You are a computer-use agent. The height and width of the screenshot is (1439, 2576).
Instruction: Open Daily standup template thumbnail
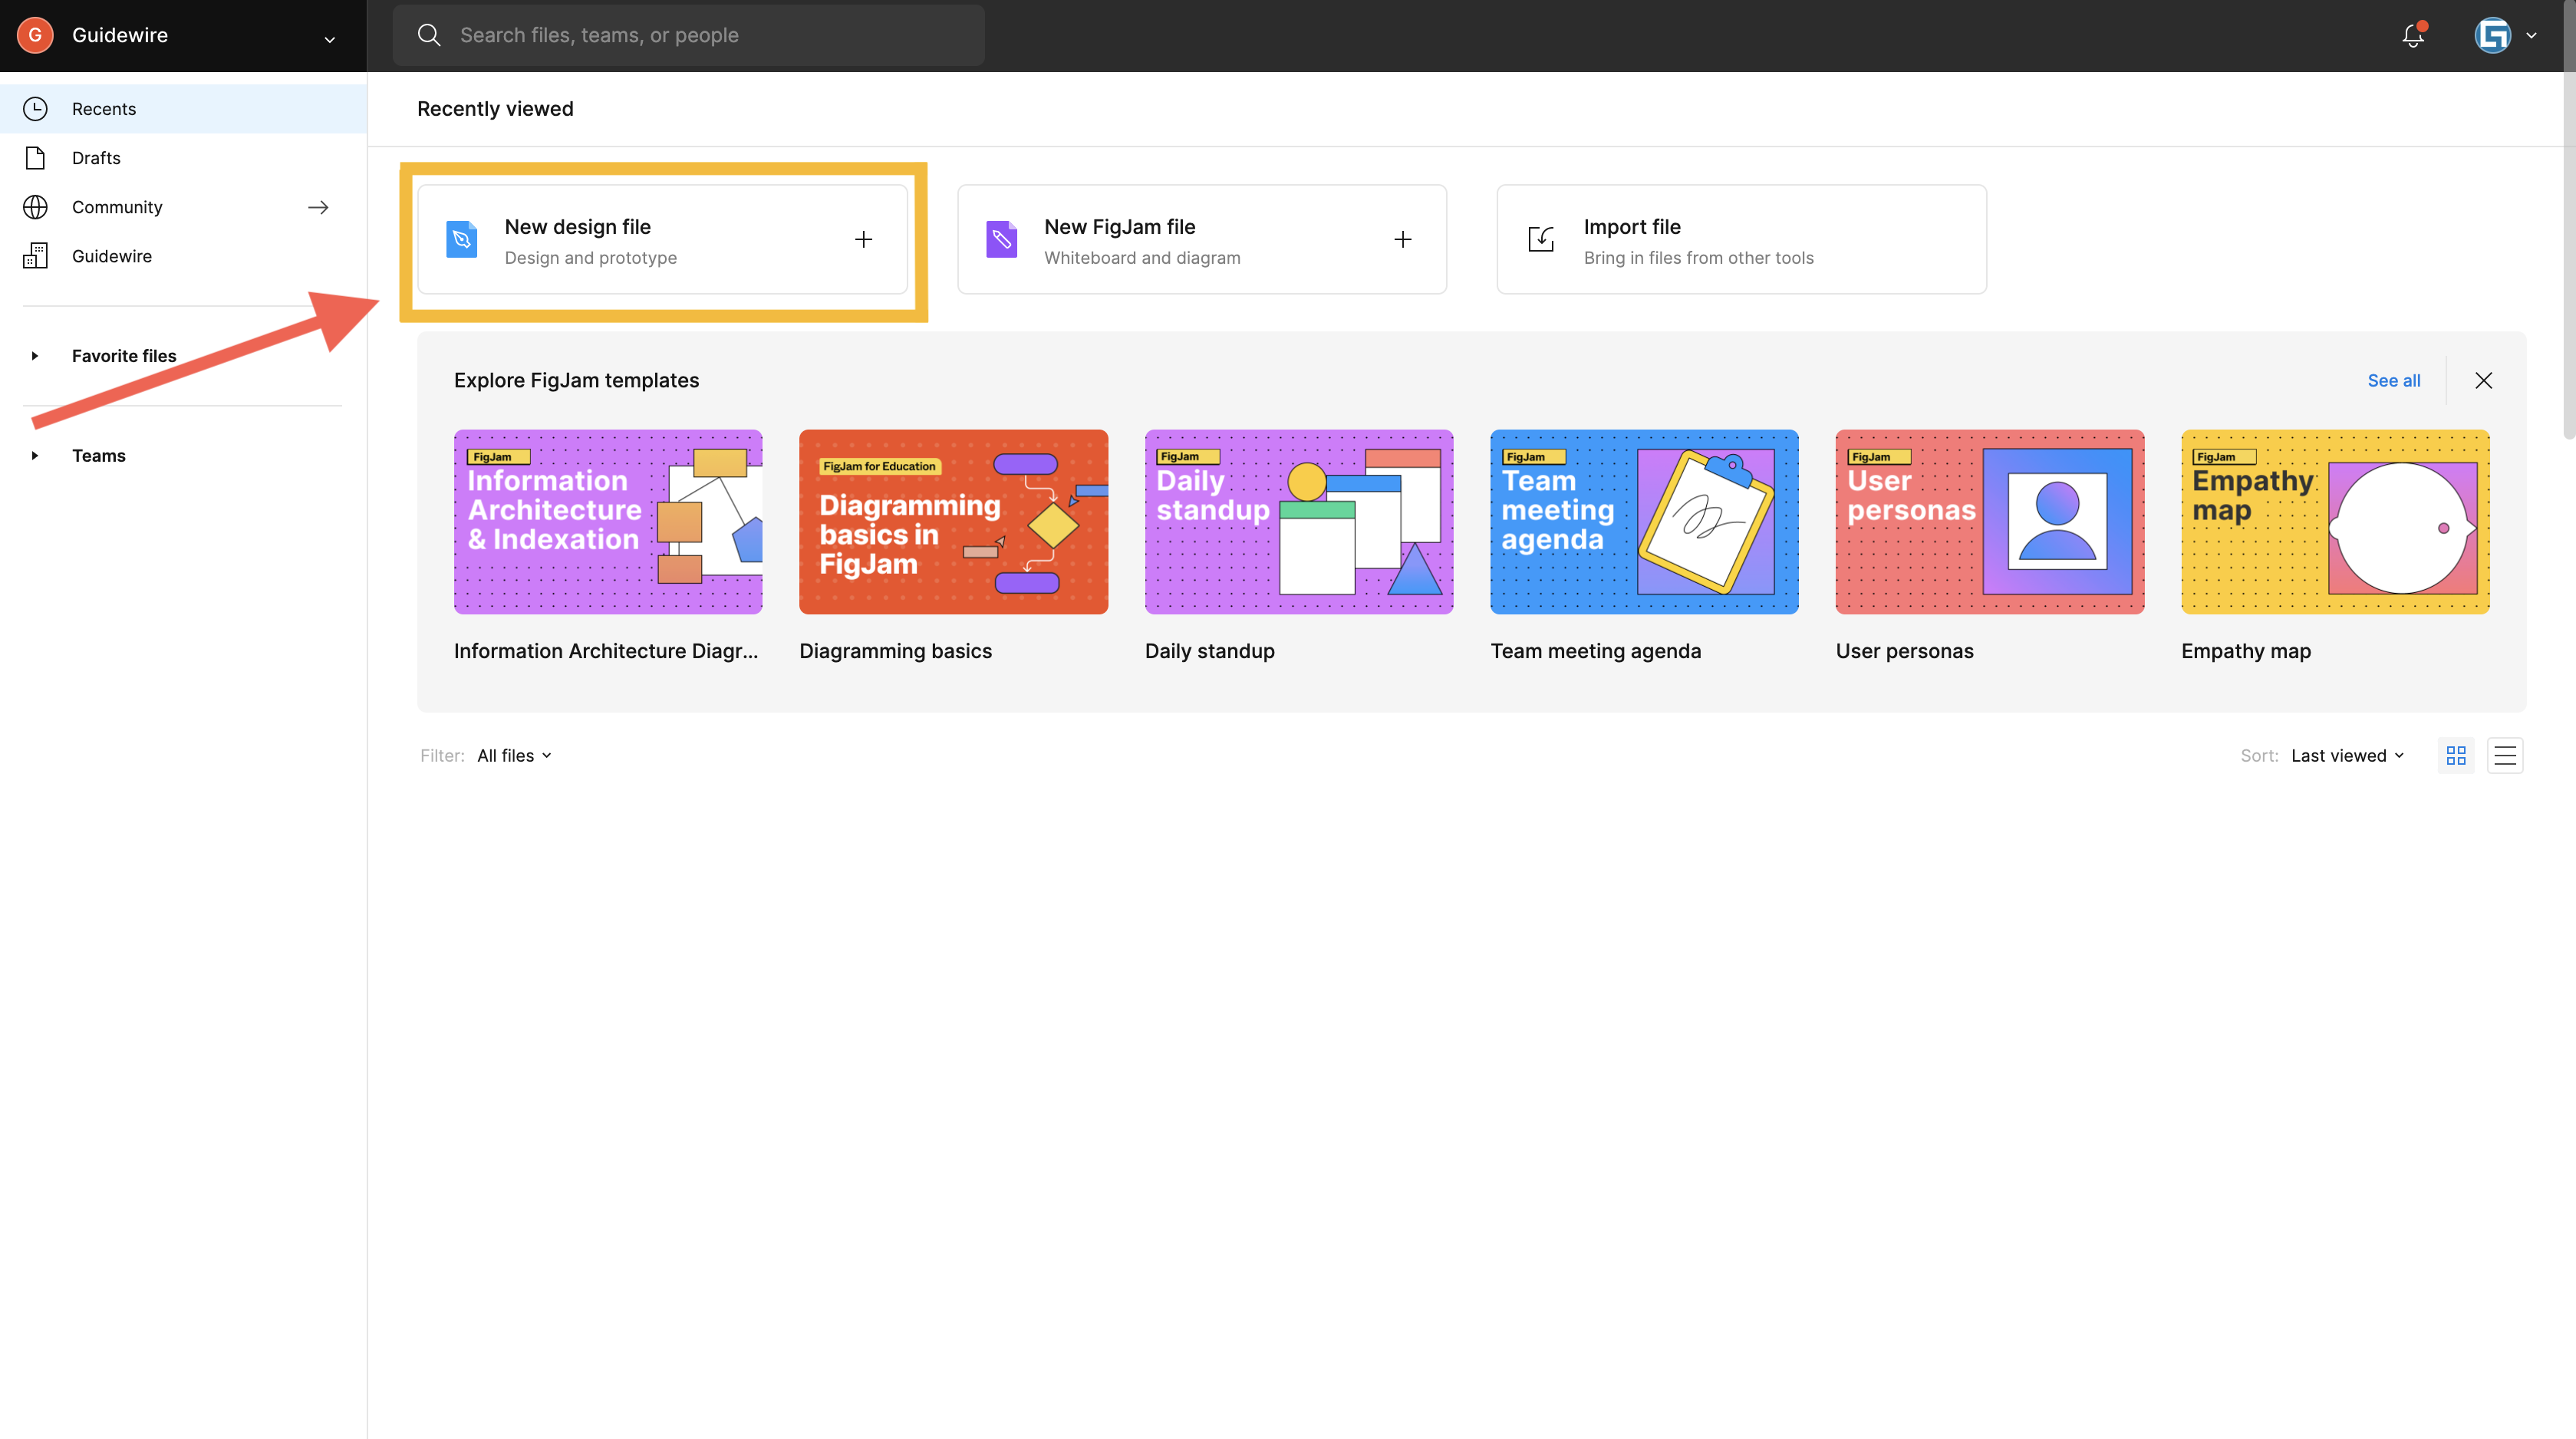point(1299,522)
